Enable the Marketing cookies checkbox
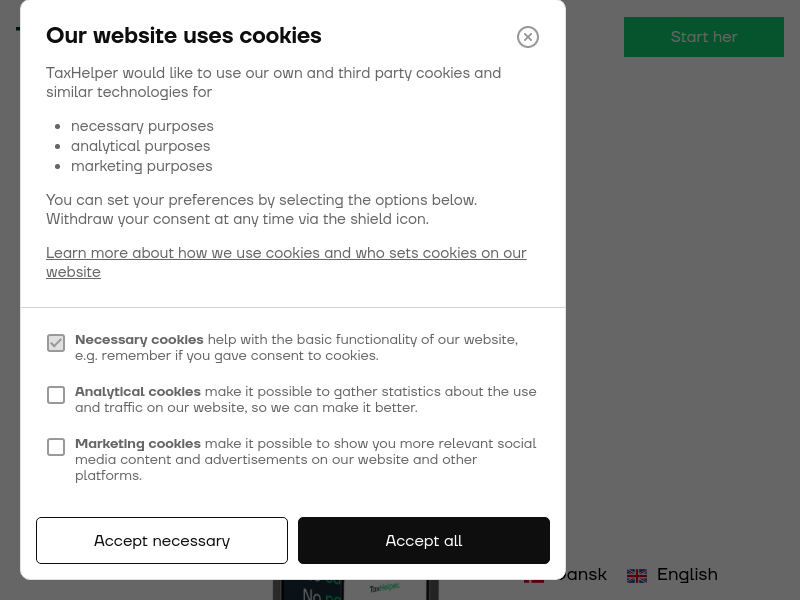Image resolution: width=800 pixels, height=600 pixels. (56, 447)
